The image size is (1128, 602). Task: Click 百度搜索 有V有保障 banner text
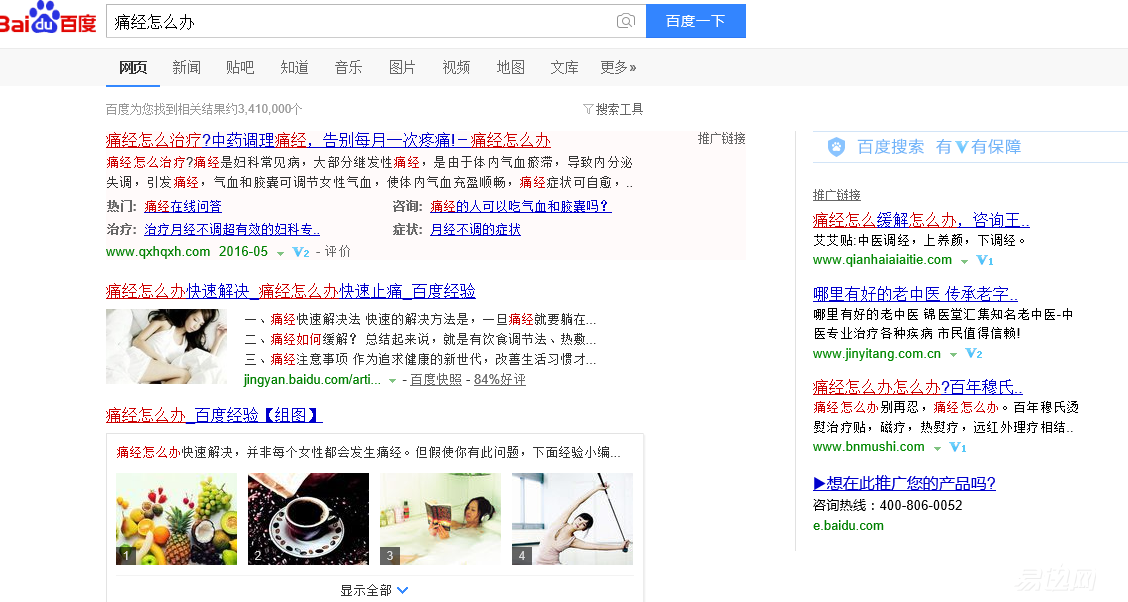939,147
